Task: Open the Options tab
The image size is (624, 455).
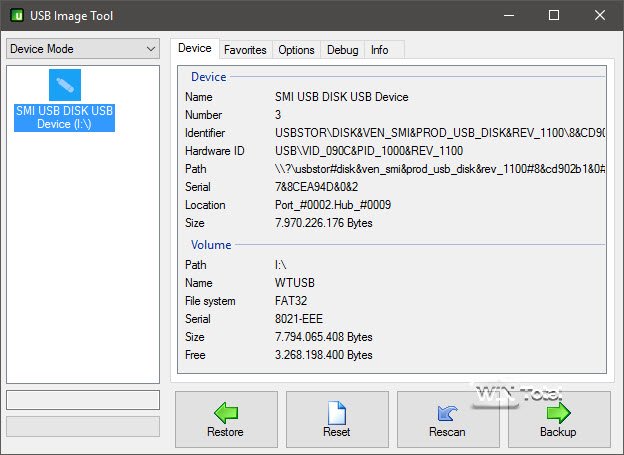Action: [296, 50]
